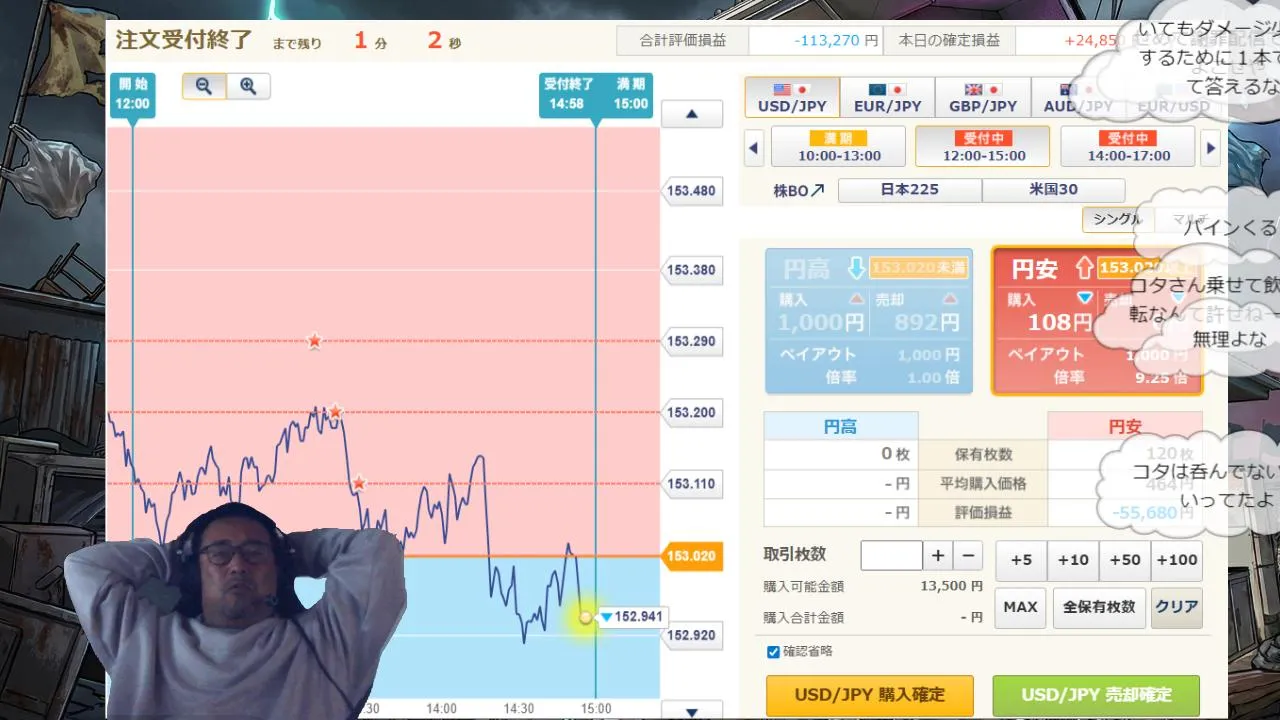Confirm USD/JPY 購入確定 purchase
Viewport: 1280px width, 720px height.
click(x=870, y=695)
